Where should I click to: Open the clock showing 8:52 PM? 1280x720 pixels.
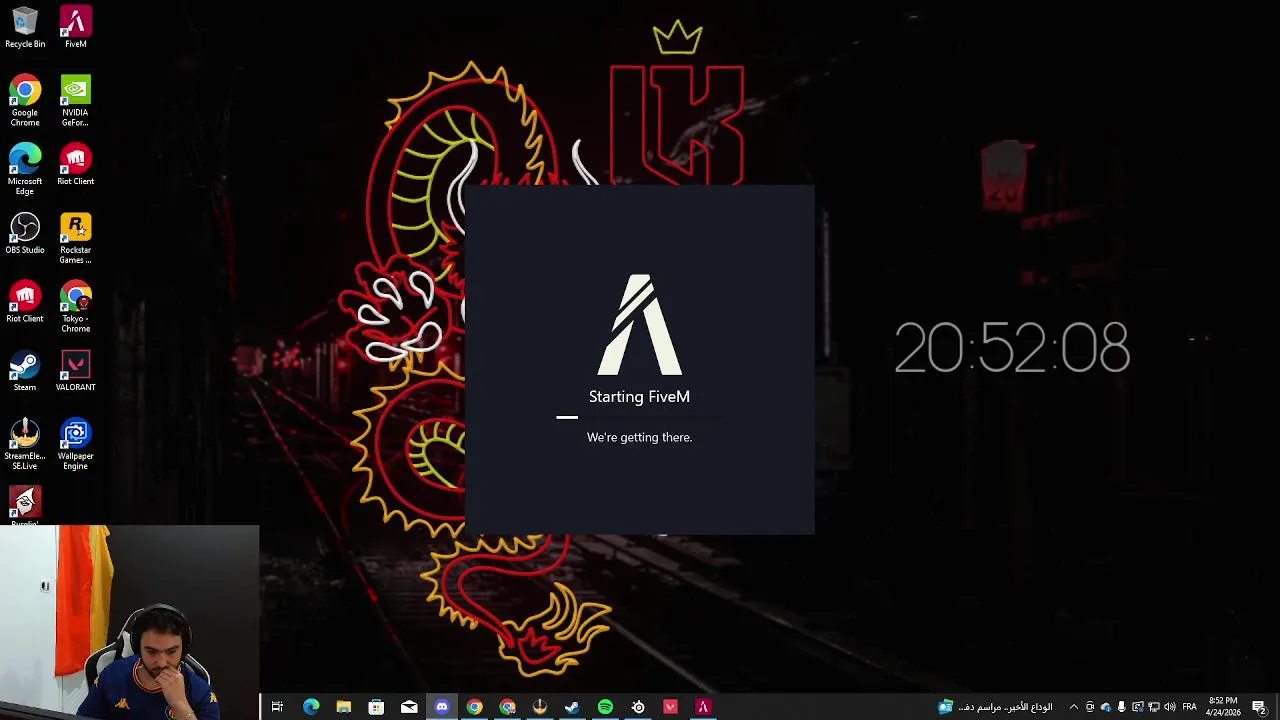[x=1224, y=707]
